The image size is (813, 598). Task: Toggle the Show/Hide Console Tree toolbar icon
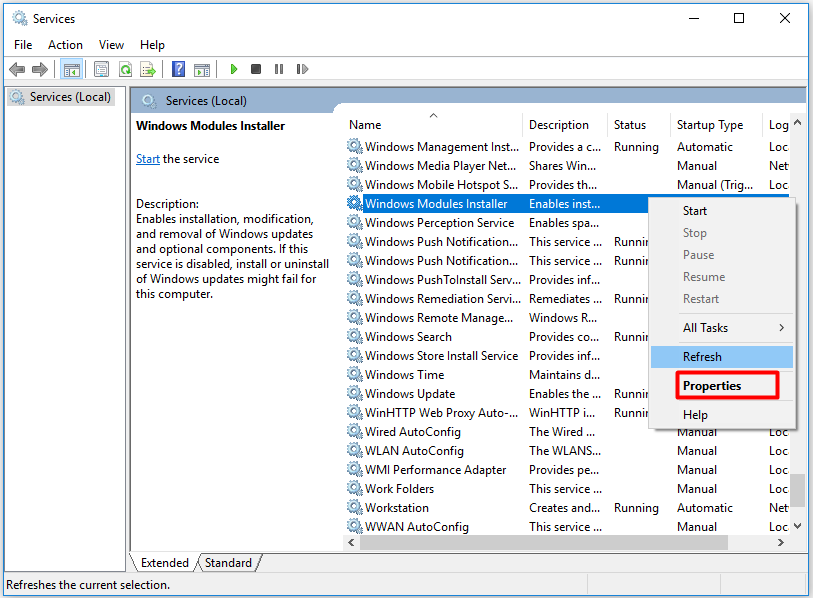[x=72, y=69]
